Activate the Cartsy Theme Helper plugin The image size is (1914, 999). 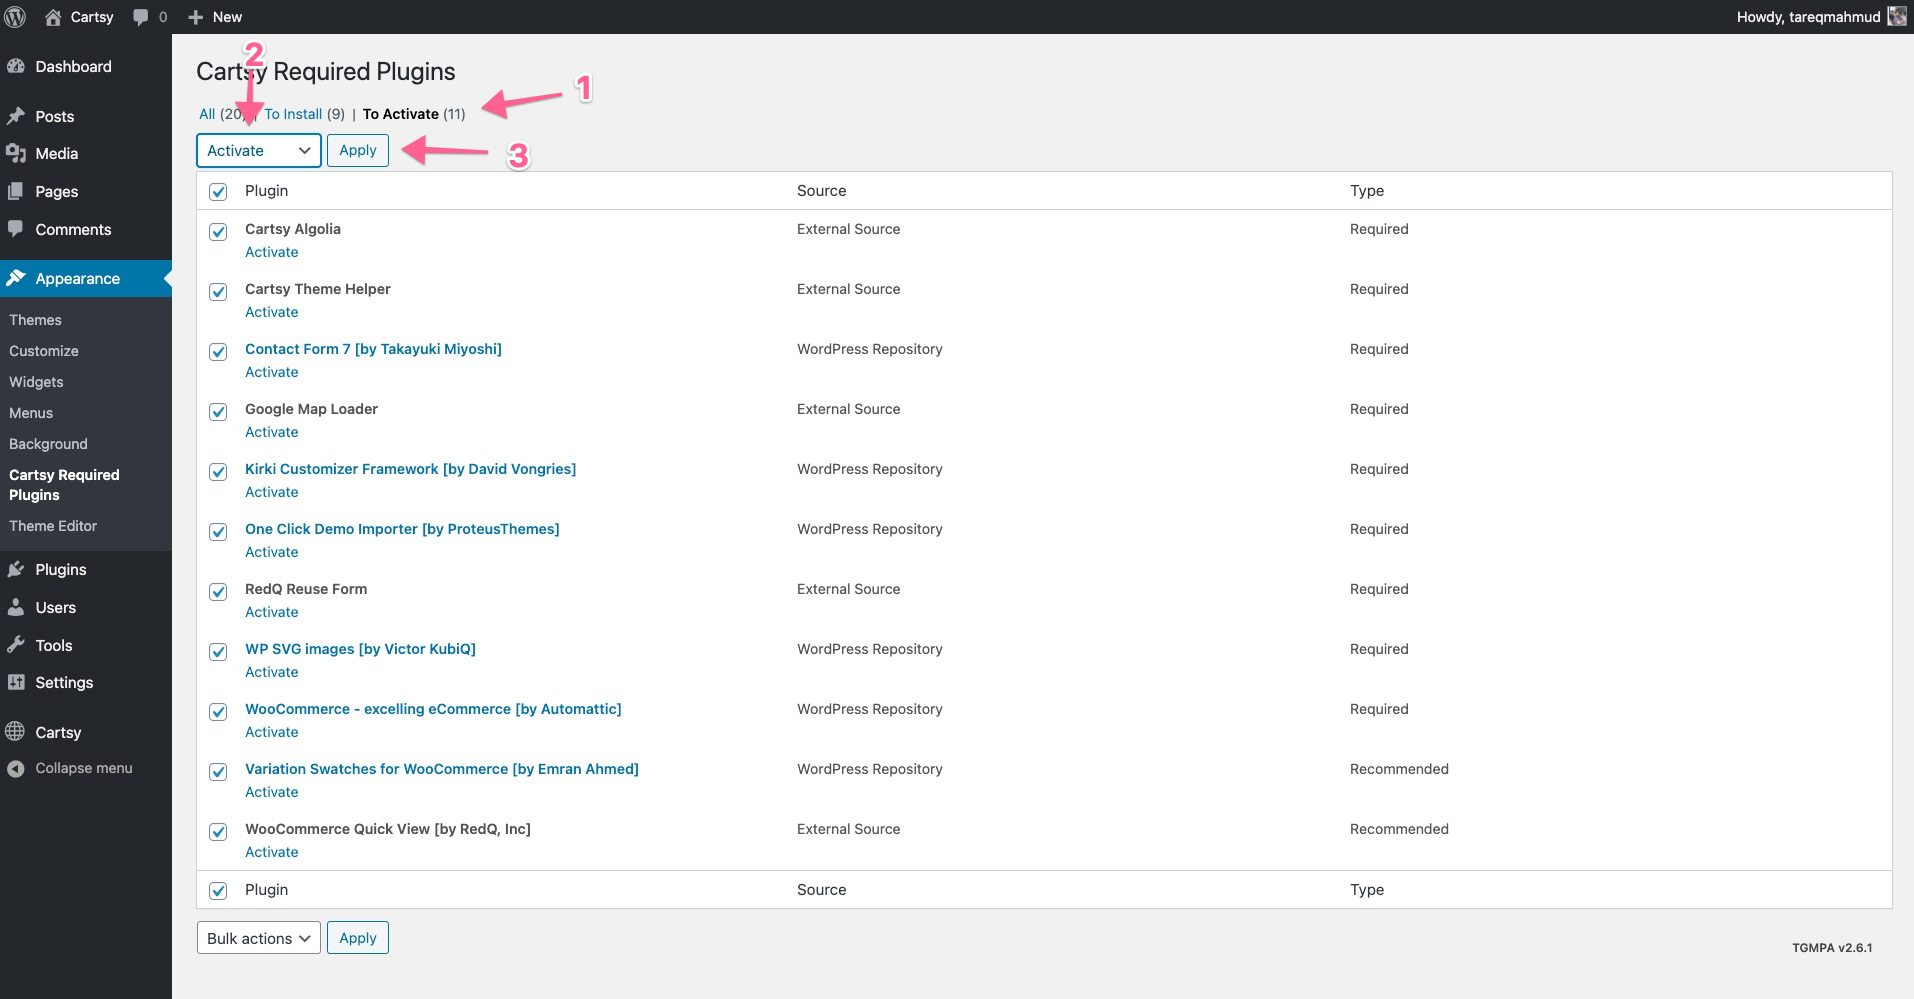272,312
